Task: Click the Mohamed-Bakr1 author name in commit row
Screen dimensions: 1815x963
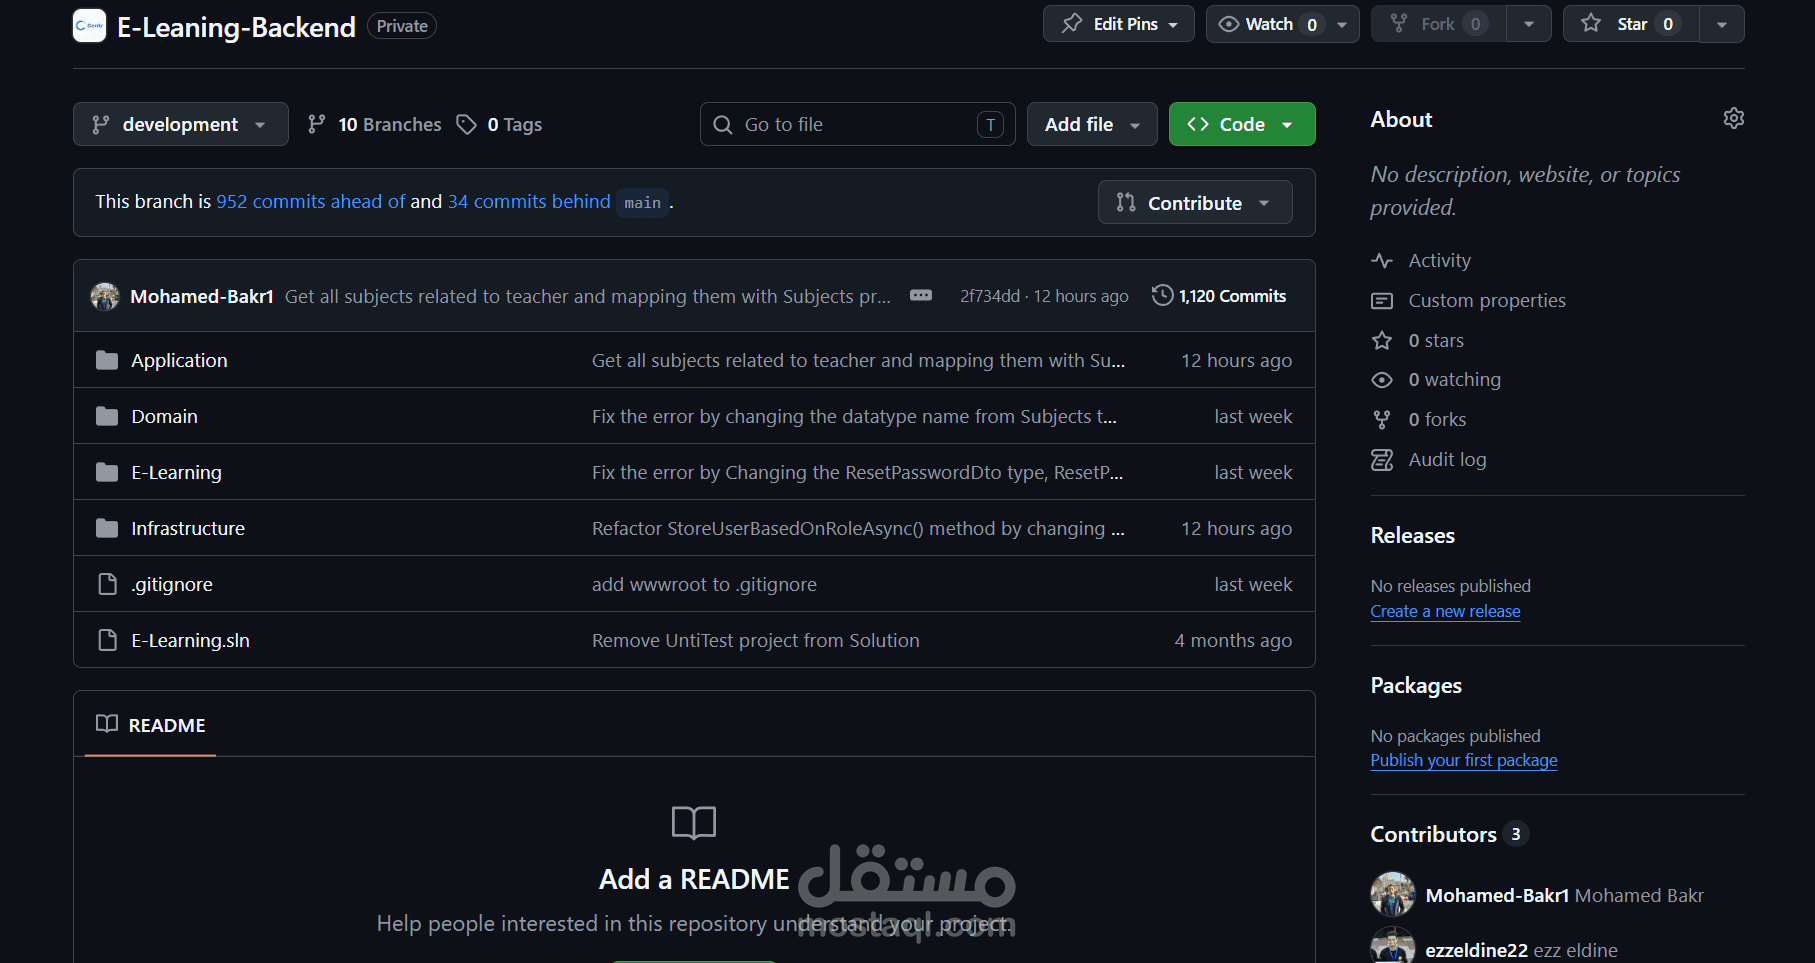Action: (202, 296)
